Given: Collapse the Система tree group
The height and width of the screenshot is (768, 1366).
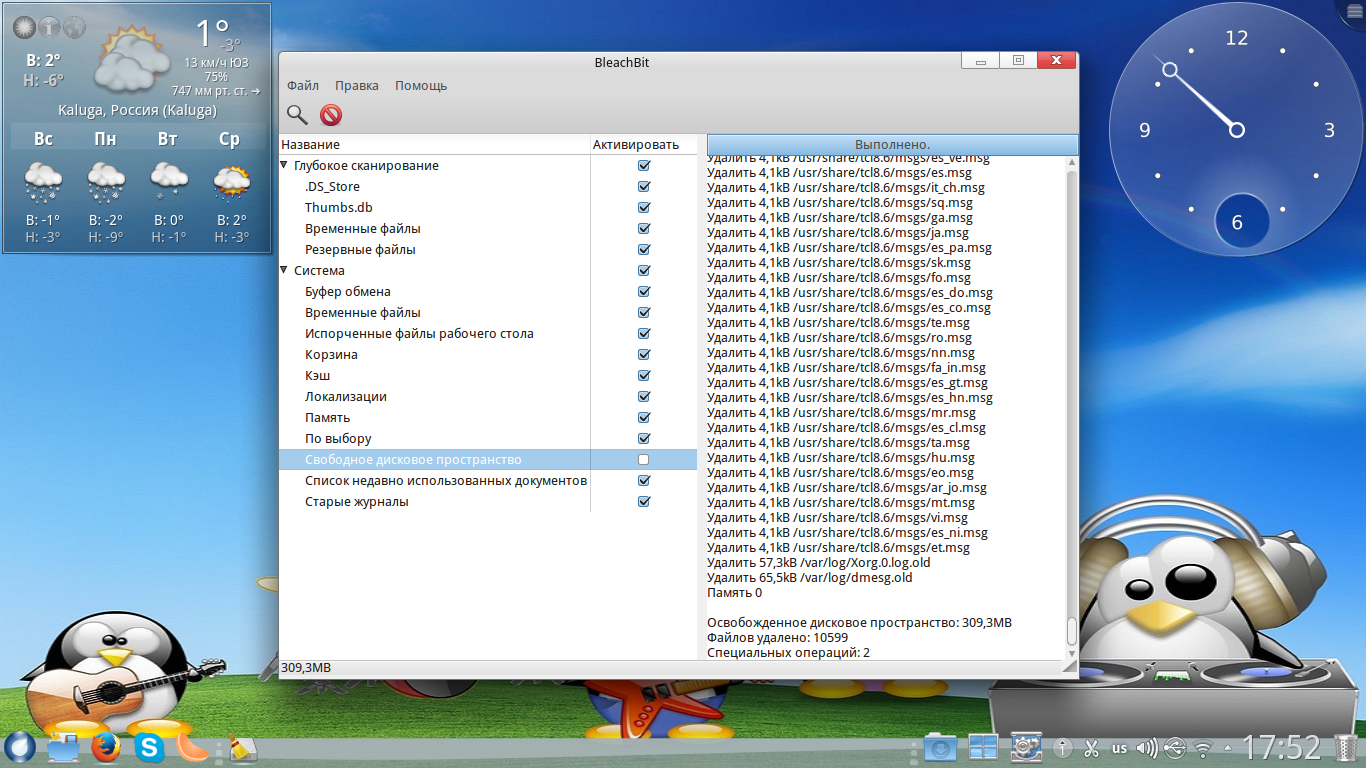Looking at the screenshot, I should pyautogui.click(x=285, y=271).
